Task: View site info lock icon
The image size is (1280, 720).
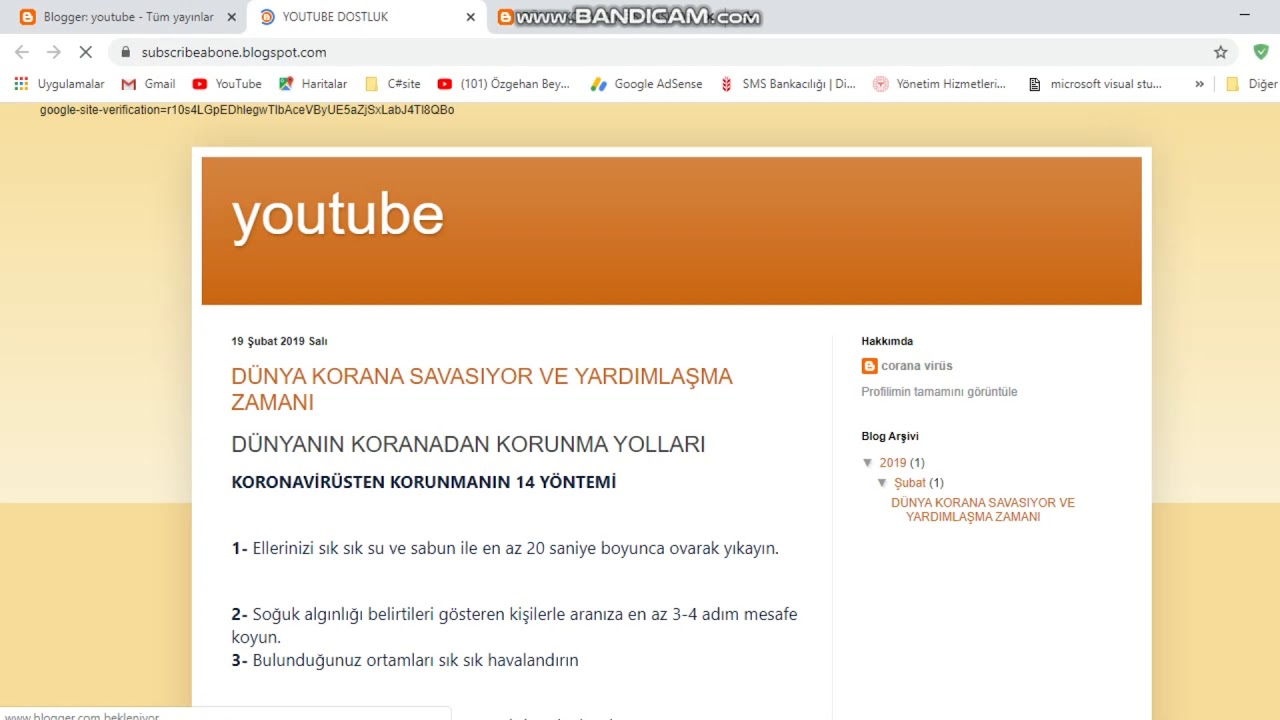Action: click(125, 52)
